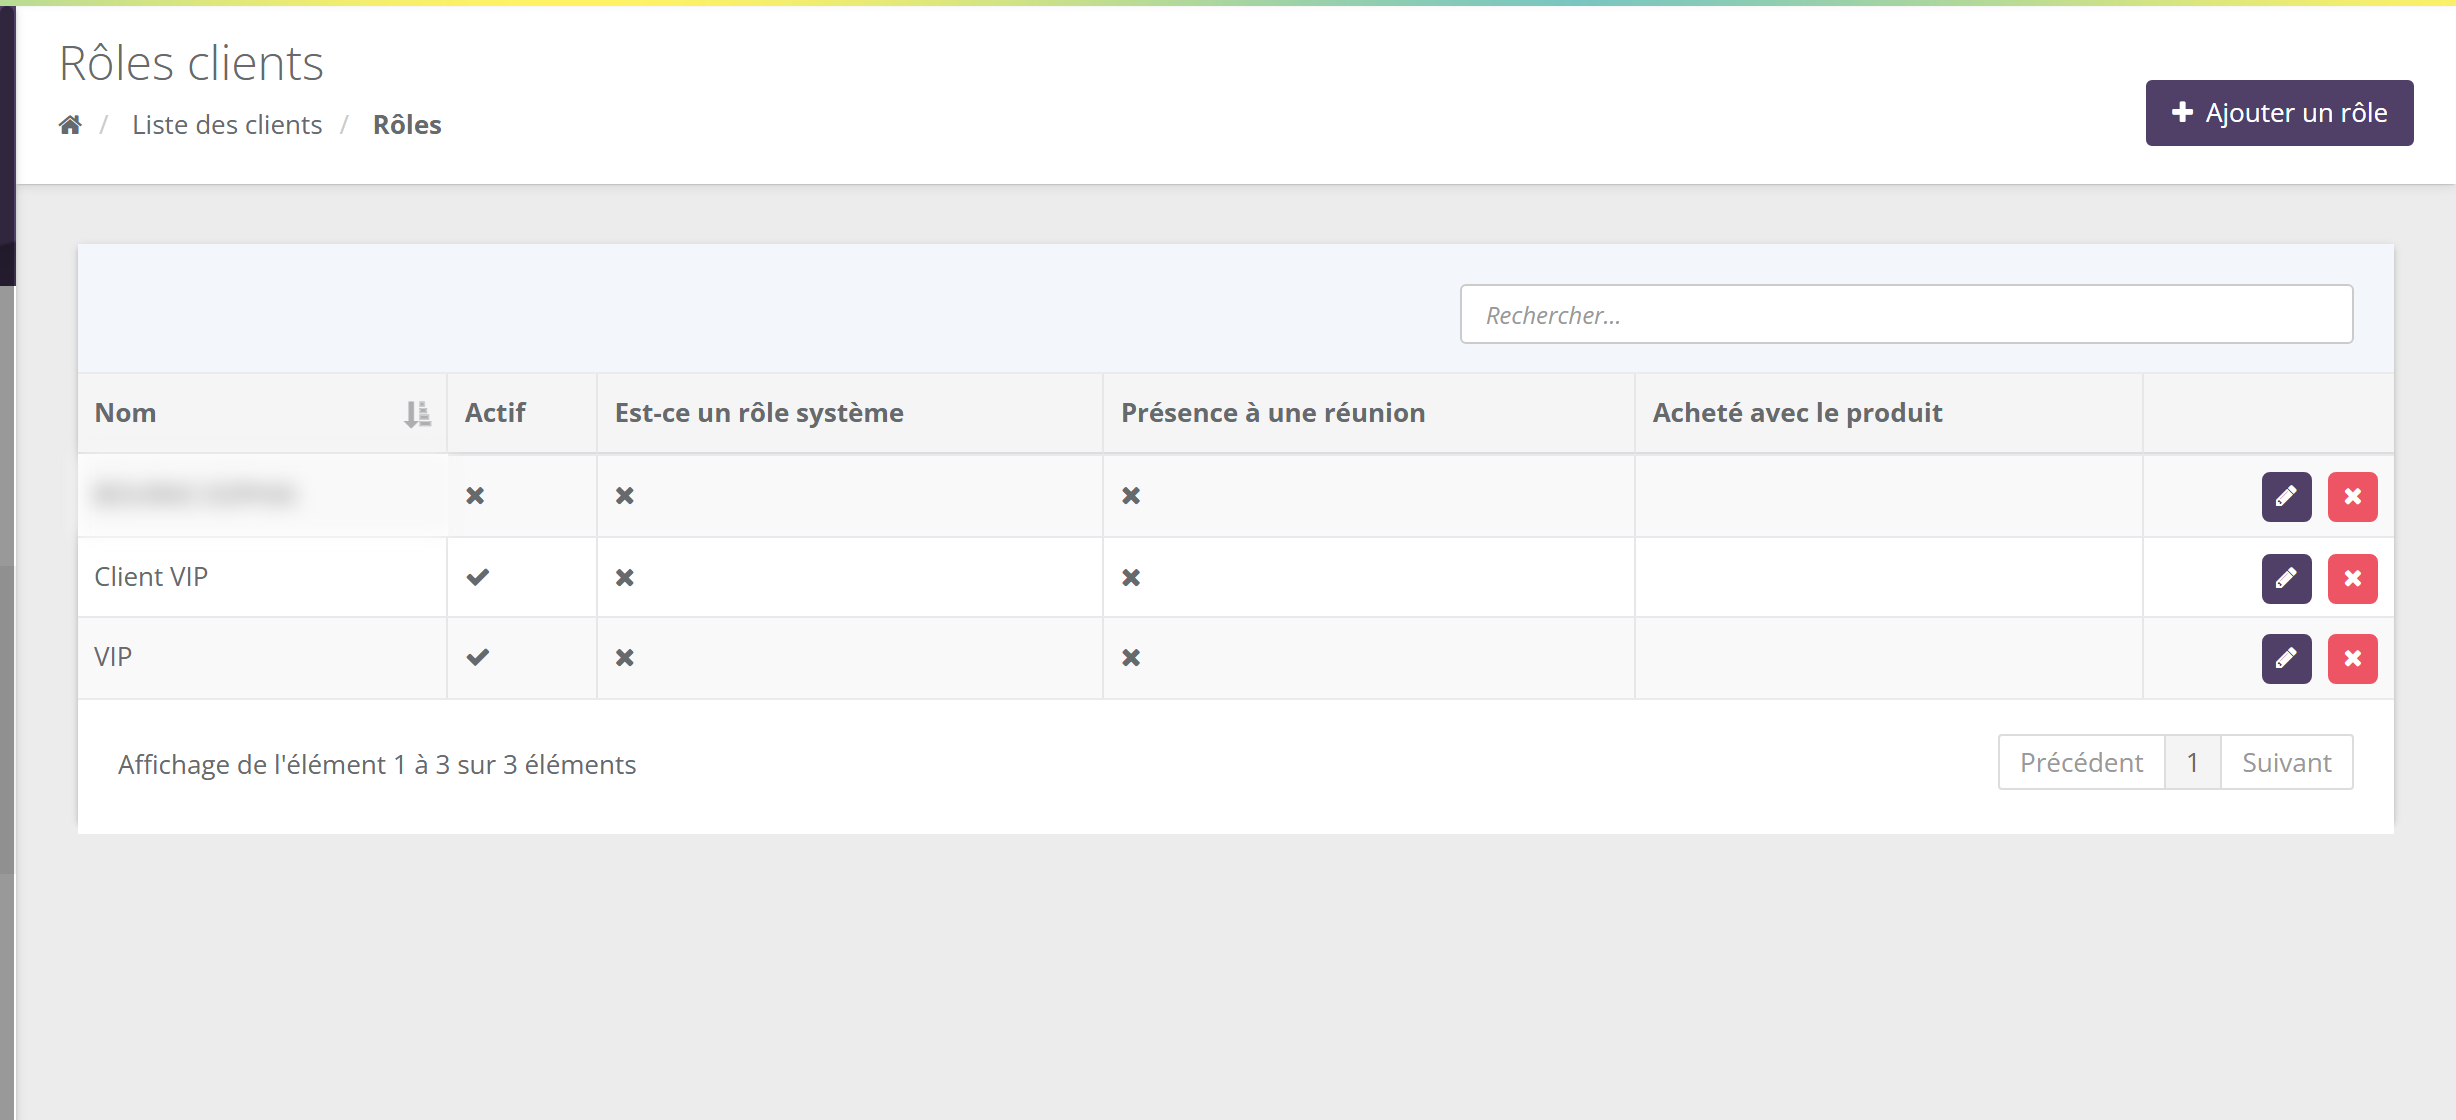The width and height of the screenshot is (2456, 1120).
Task: Click the Rôles breadcrumb item
Action: 407,125
